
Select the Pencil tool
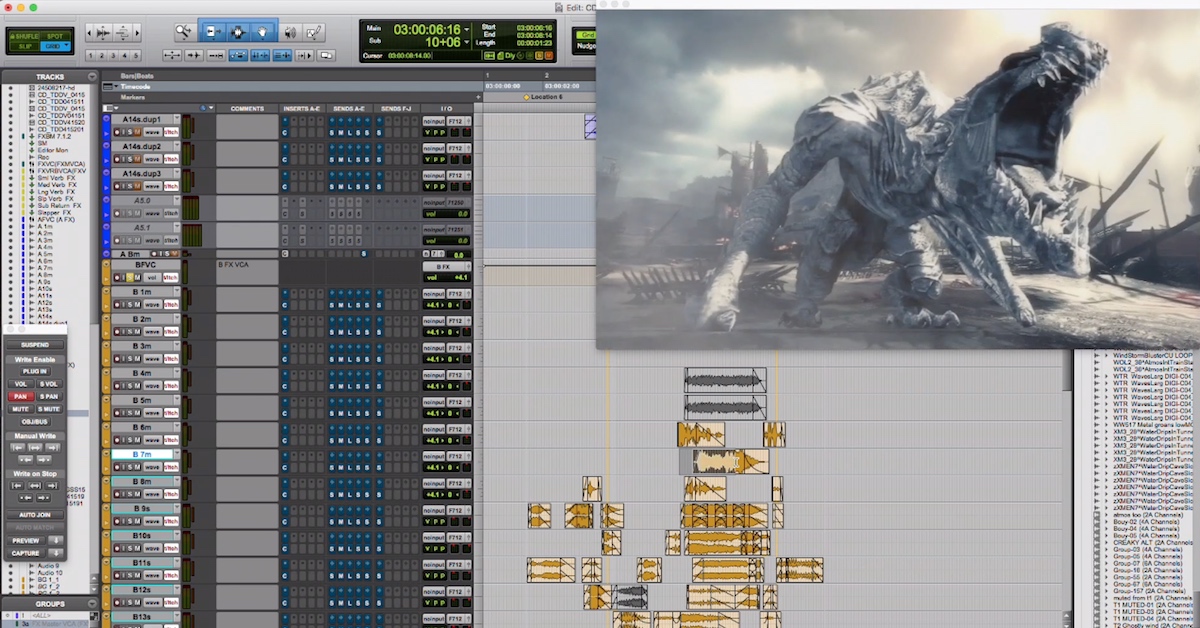point(314,32)
